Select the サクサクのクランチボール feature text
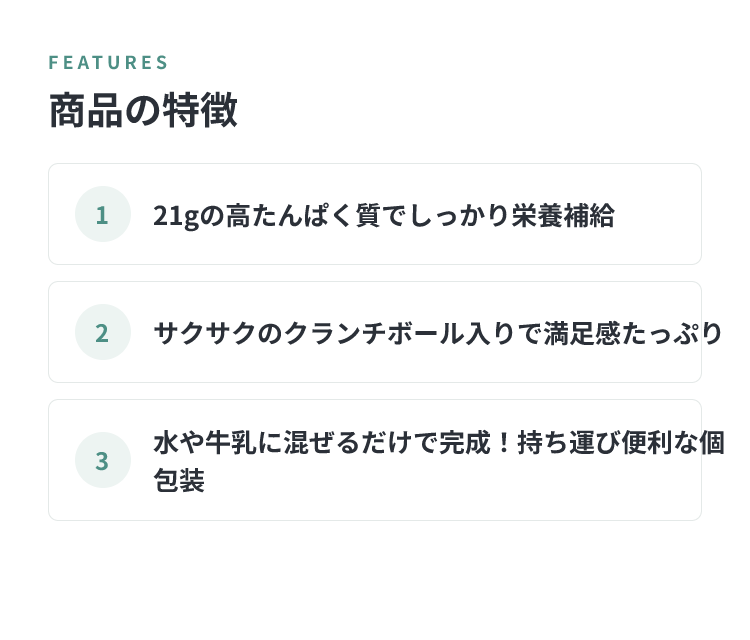Screen dimensions: 750x640 coord(438,333)
